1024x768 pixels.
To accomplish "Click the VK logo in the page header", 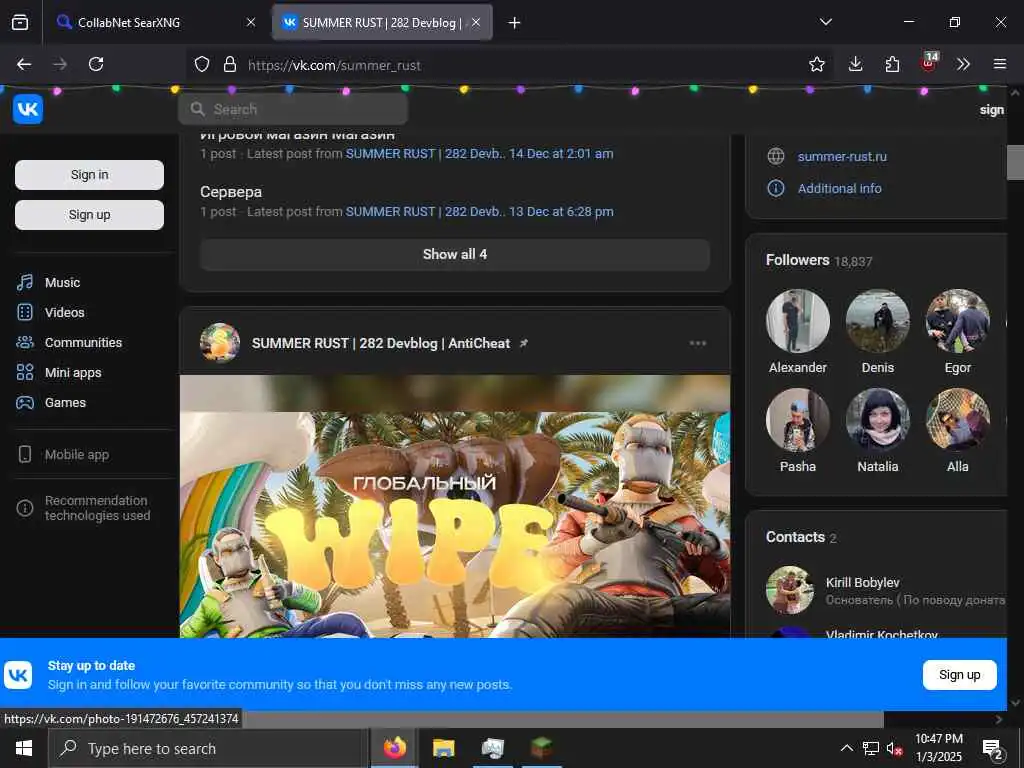I will (28, 109).
